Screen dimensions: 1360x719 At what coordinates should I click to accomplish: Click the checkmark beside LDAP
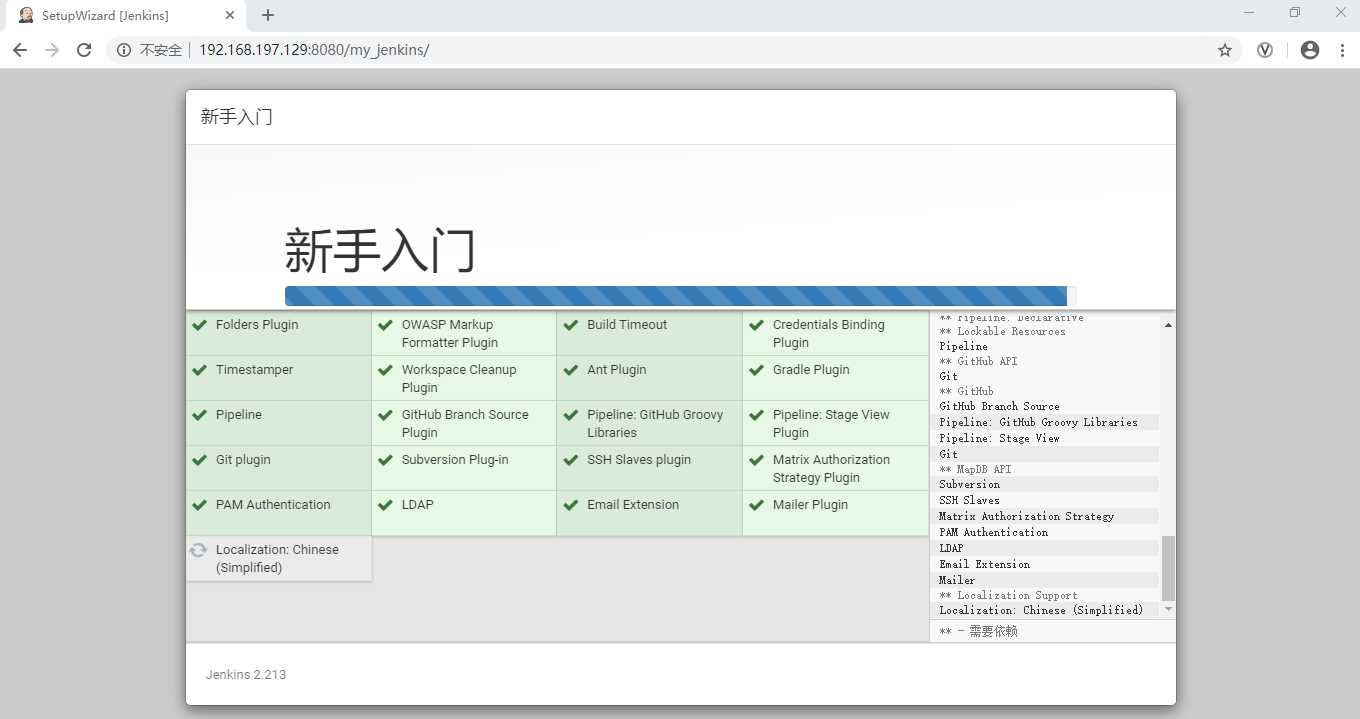pos(385,505)
